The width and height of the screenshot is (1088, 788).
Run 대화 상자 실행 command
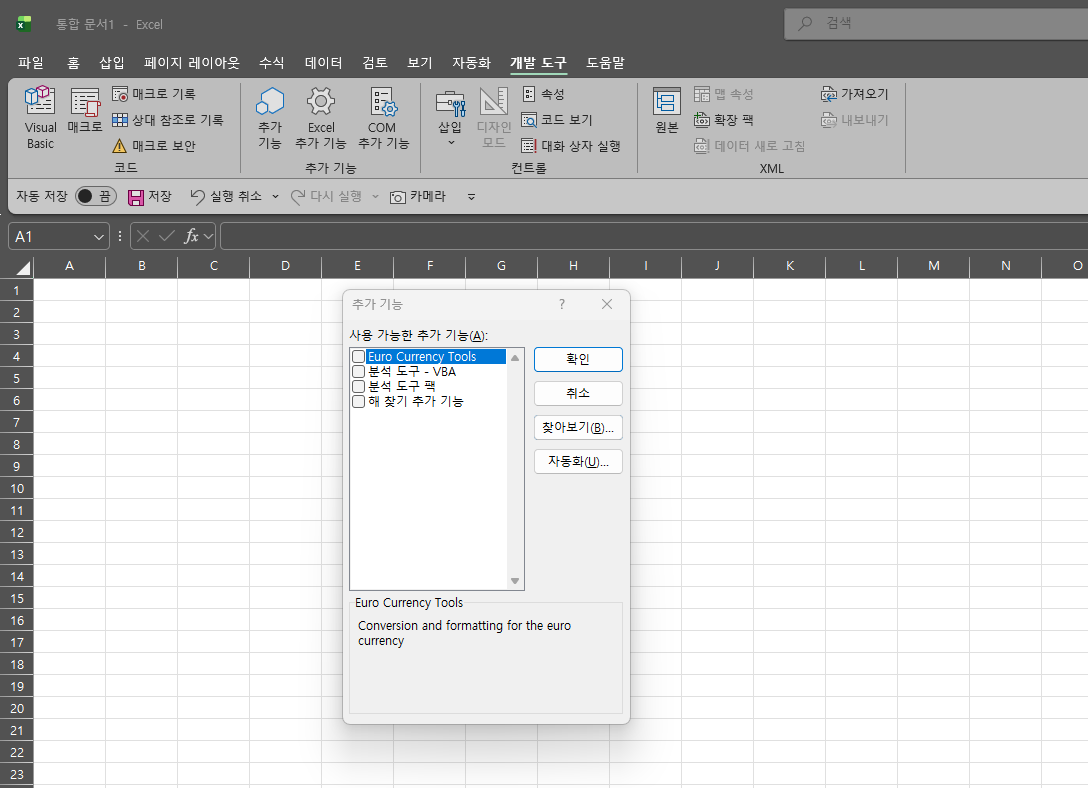pos(571,146)
